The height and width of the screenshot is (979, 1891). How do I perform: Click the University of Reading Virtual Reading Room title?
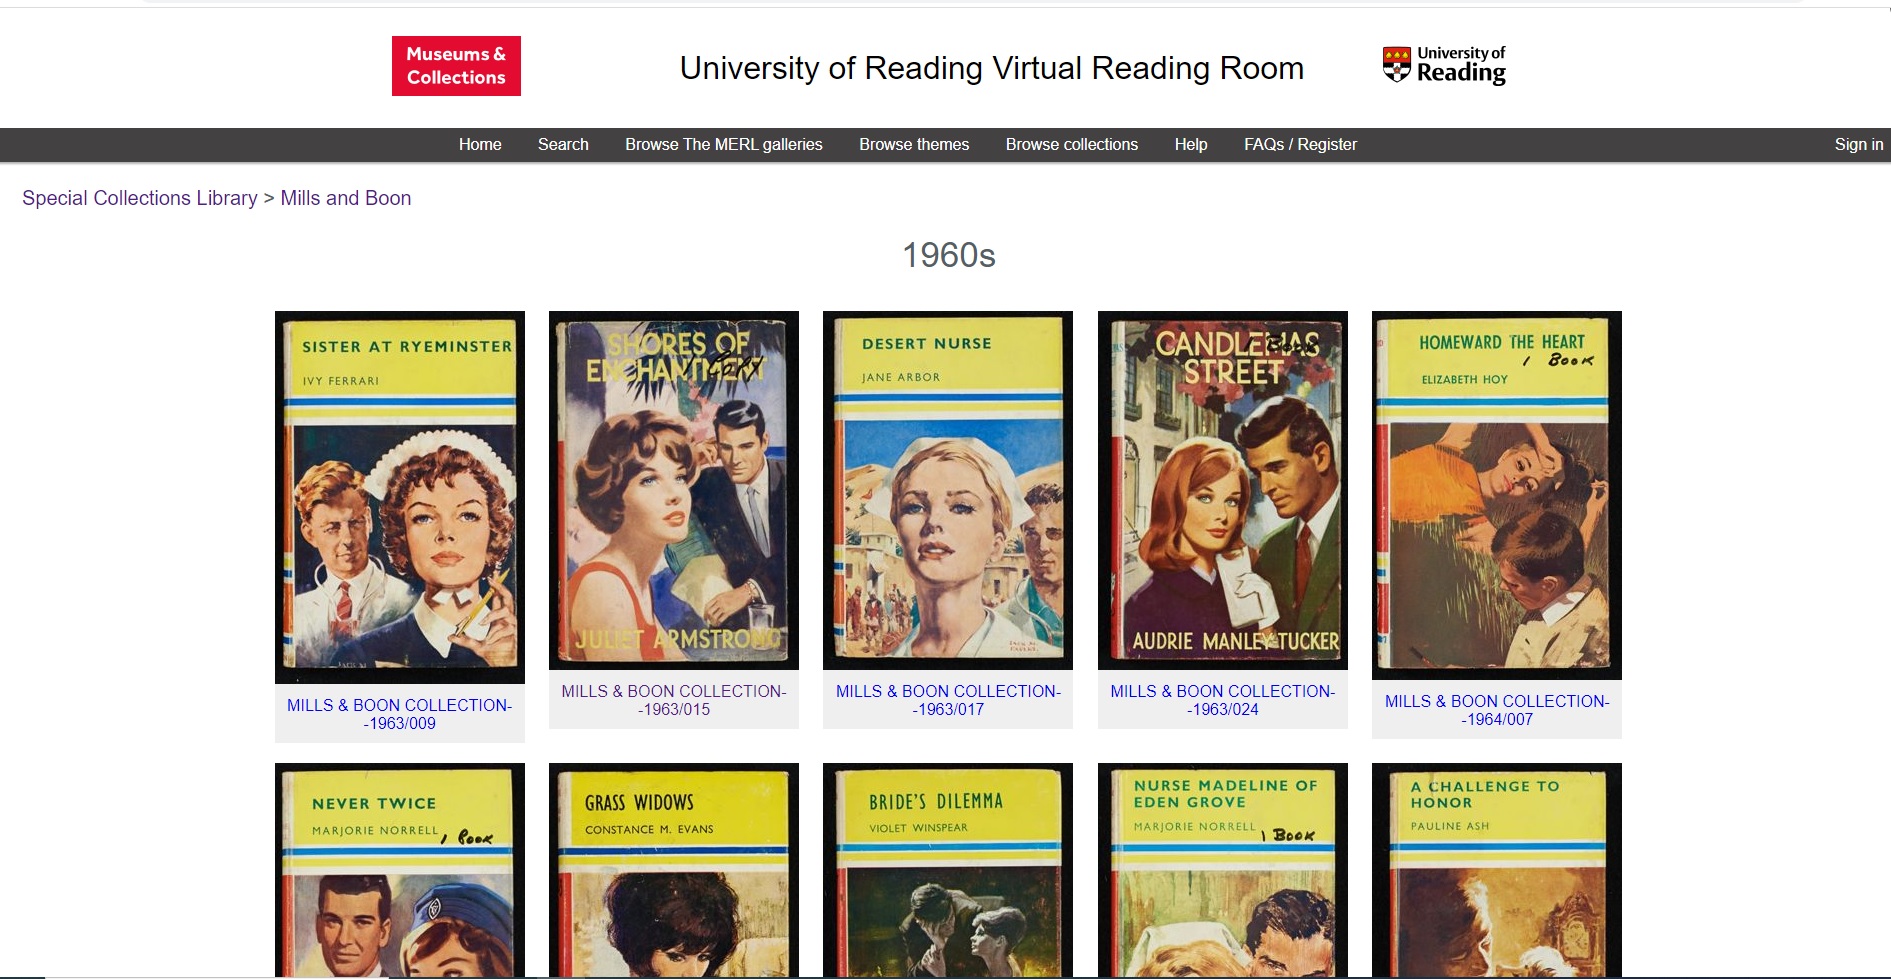click(x=992, y=68)
